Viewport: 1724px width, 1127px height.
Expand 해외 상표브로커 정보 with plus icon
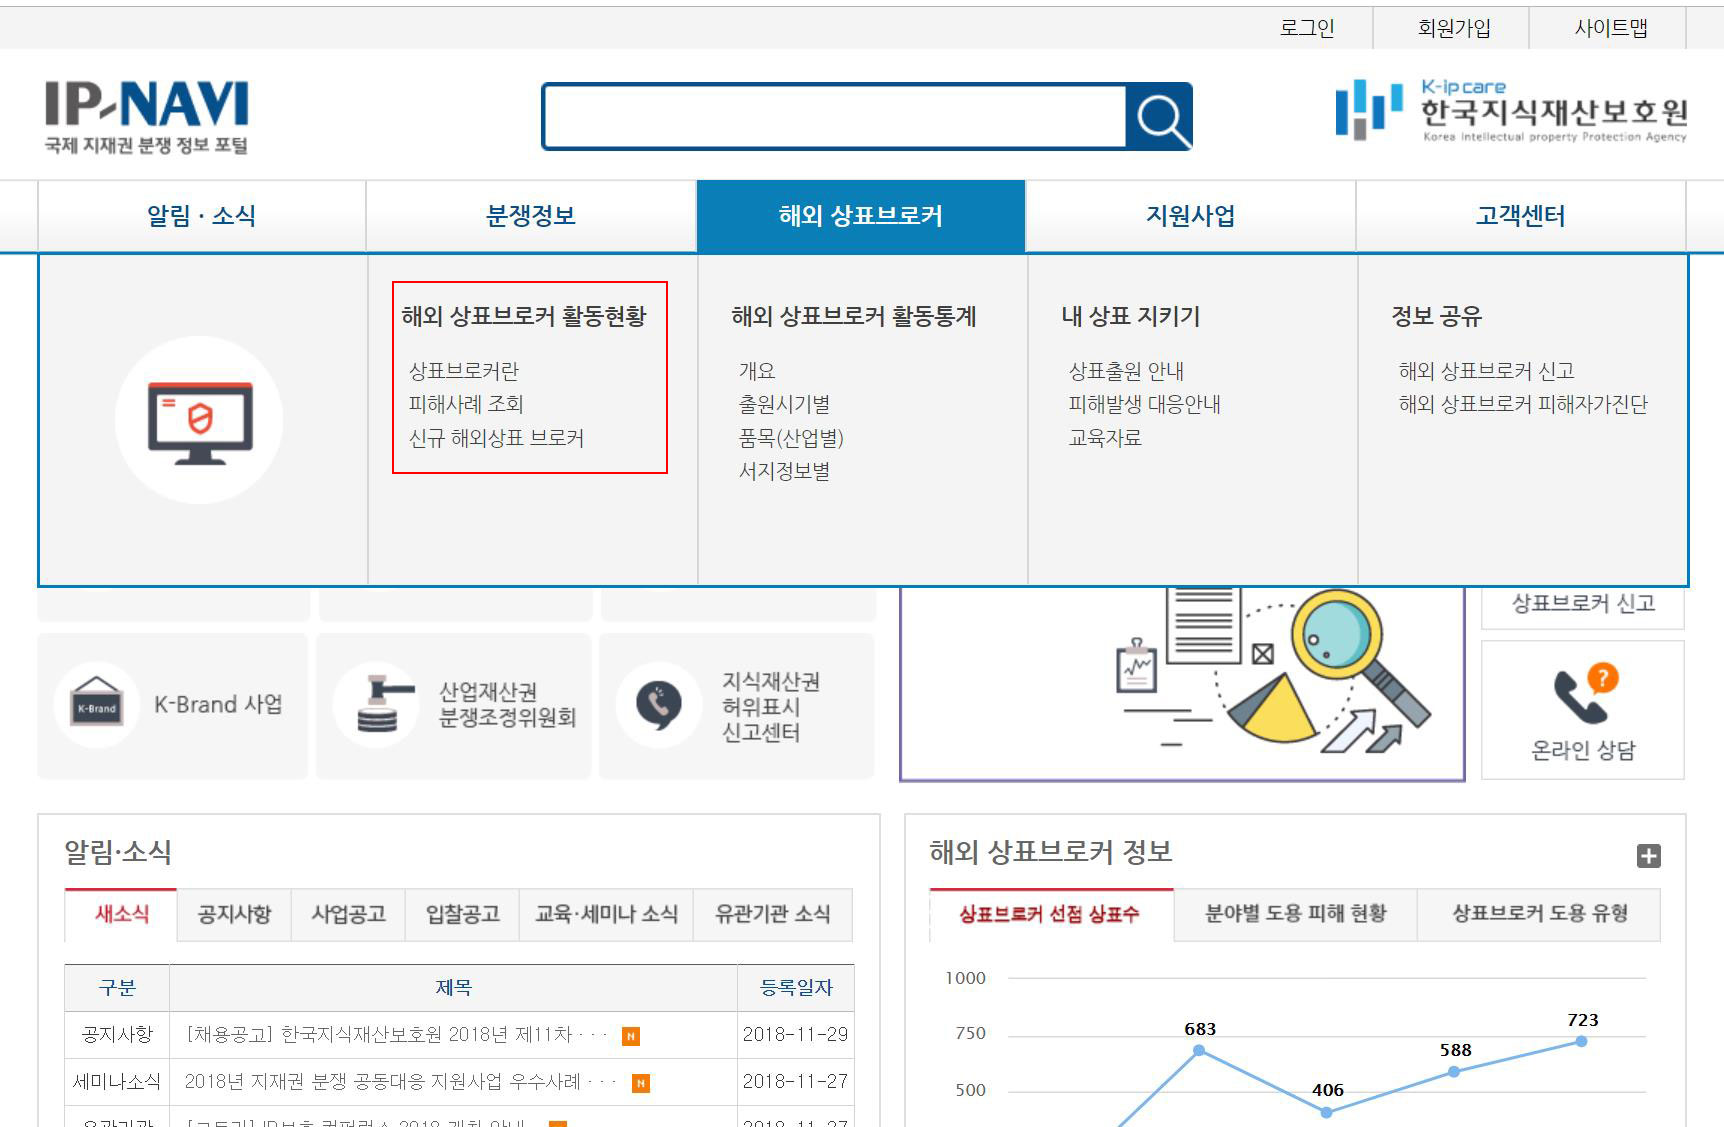tap(1649, 856)
